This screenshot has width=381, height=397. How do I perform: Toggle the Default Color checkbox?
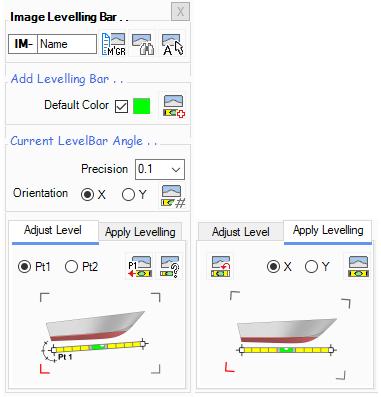point(121,106)
